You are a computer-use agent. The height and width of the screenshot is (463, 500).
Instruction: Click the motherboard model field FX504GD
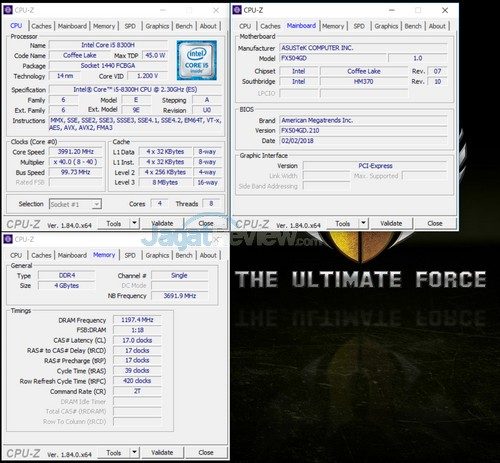(x=333, y=58)
